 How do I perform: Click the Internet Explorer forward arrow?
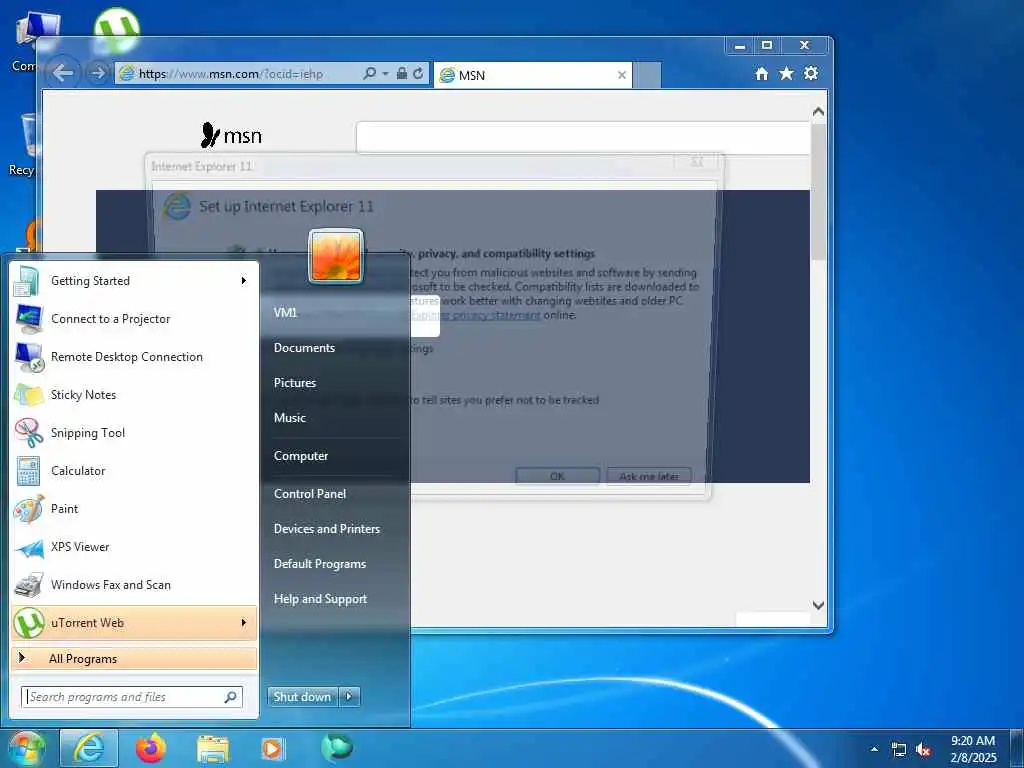coord(97,73)
